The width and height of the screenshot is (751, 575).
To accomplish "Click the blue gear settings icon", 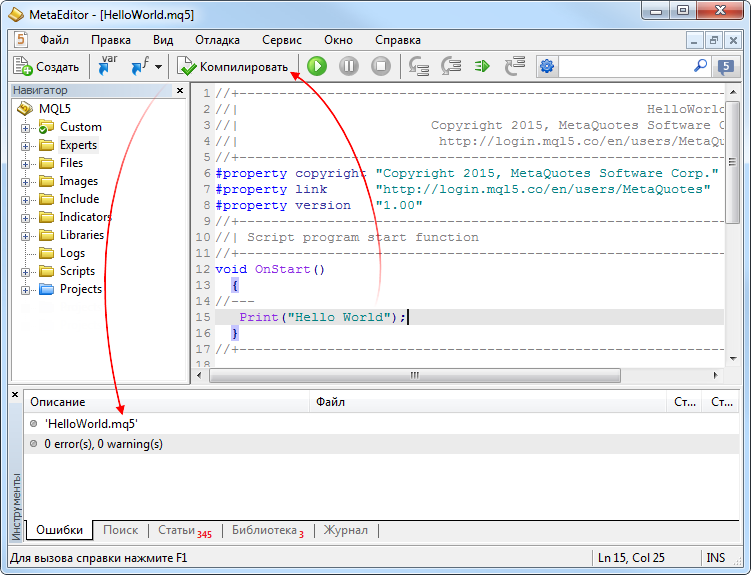I will 547,66.
